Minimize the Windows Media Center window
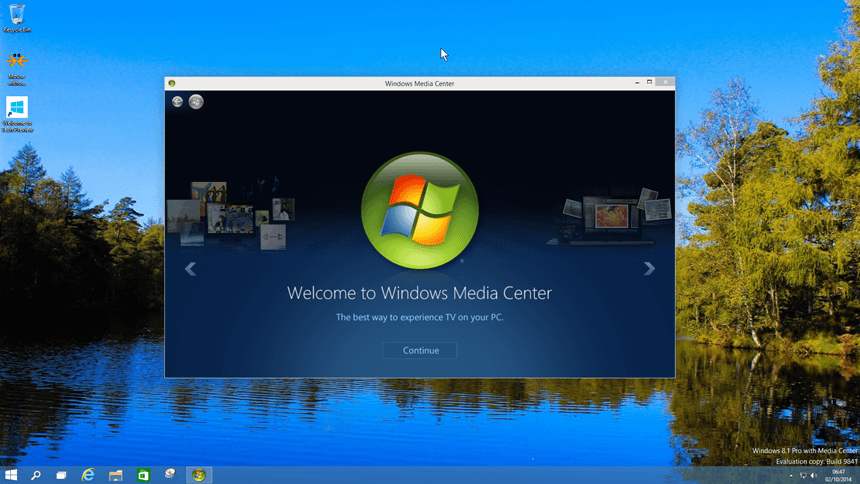 coord(637,82)
